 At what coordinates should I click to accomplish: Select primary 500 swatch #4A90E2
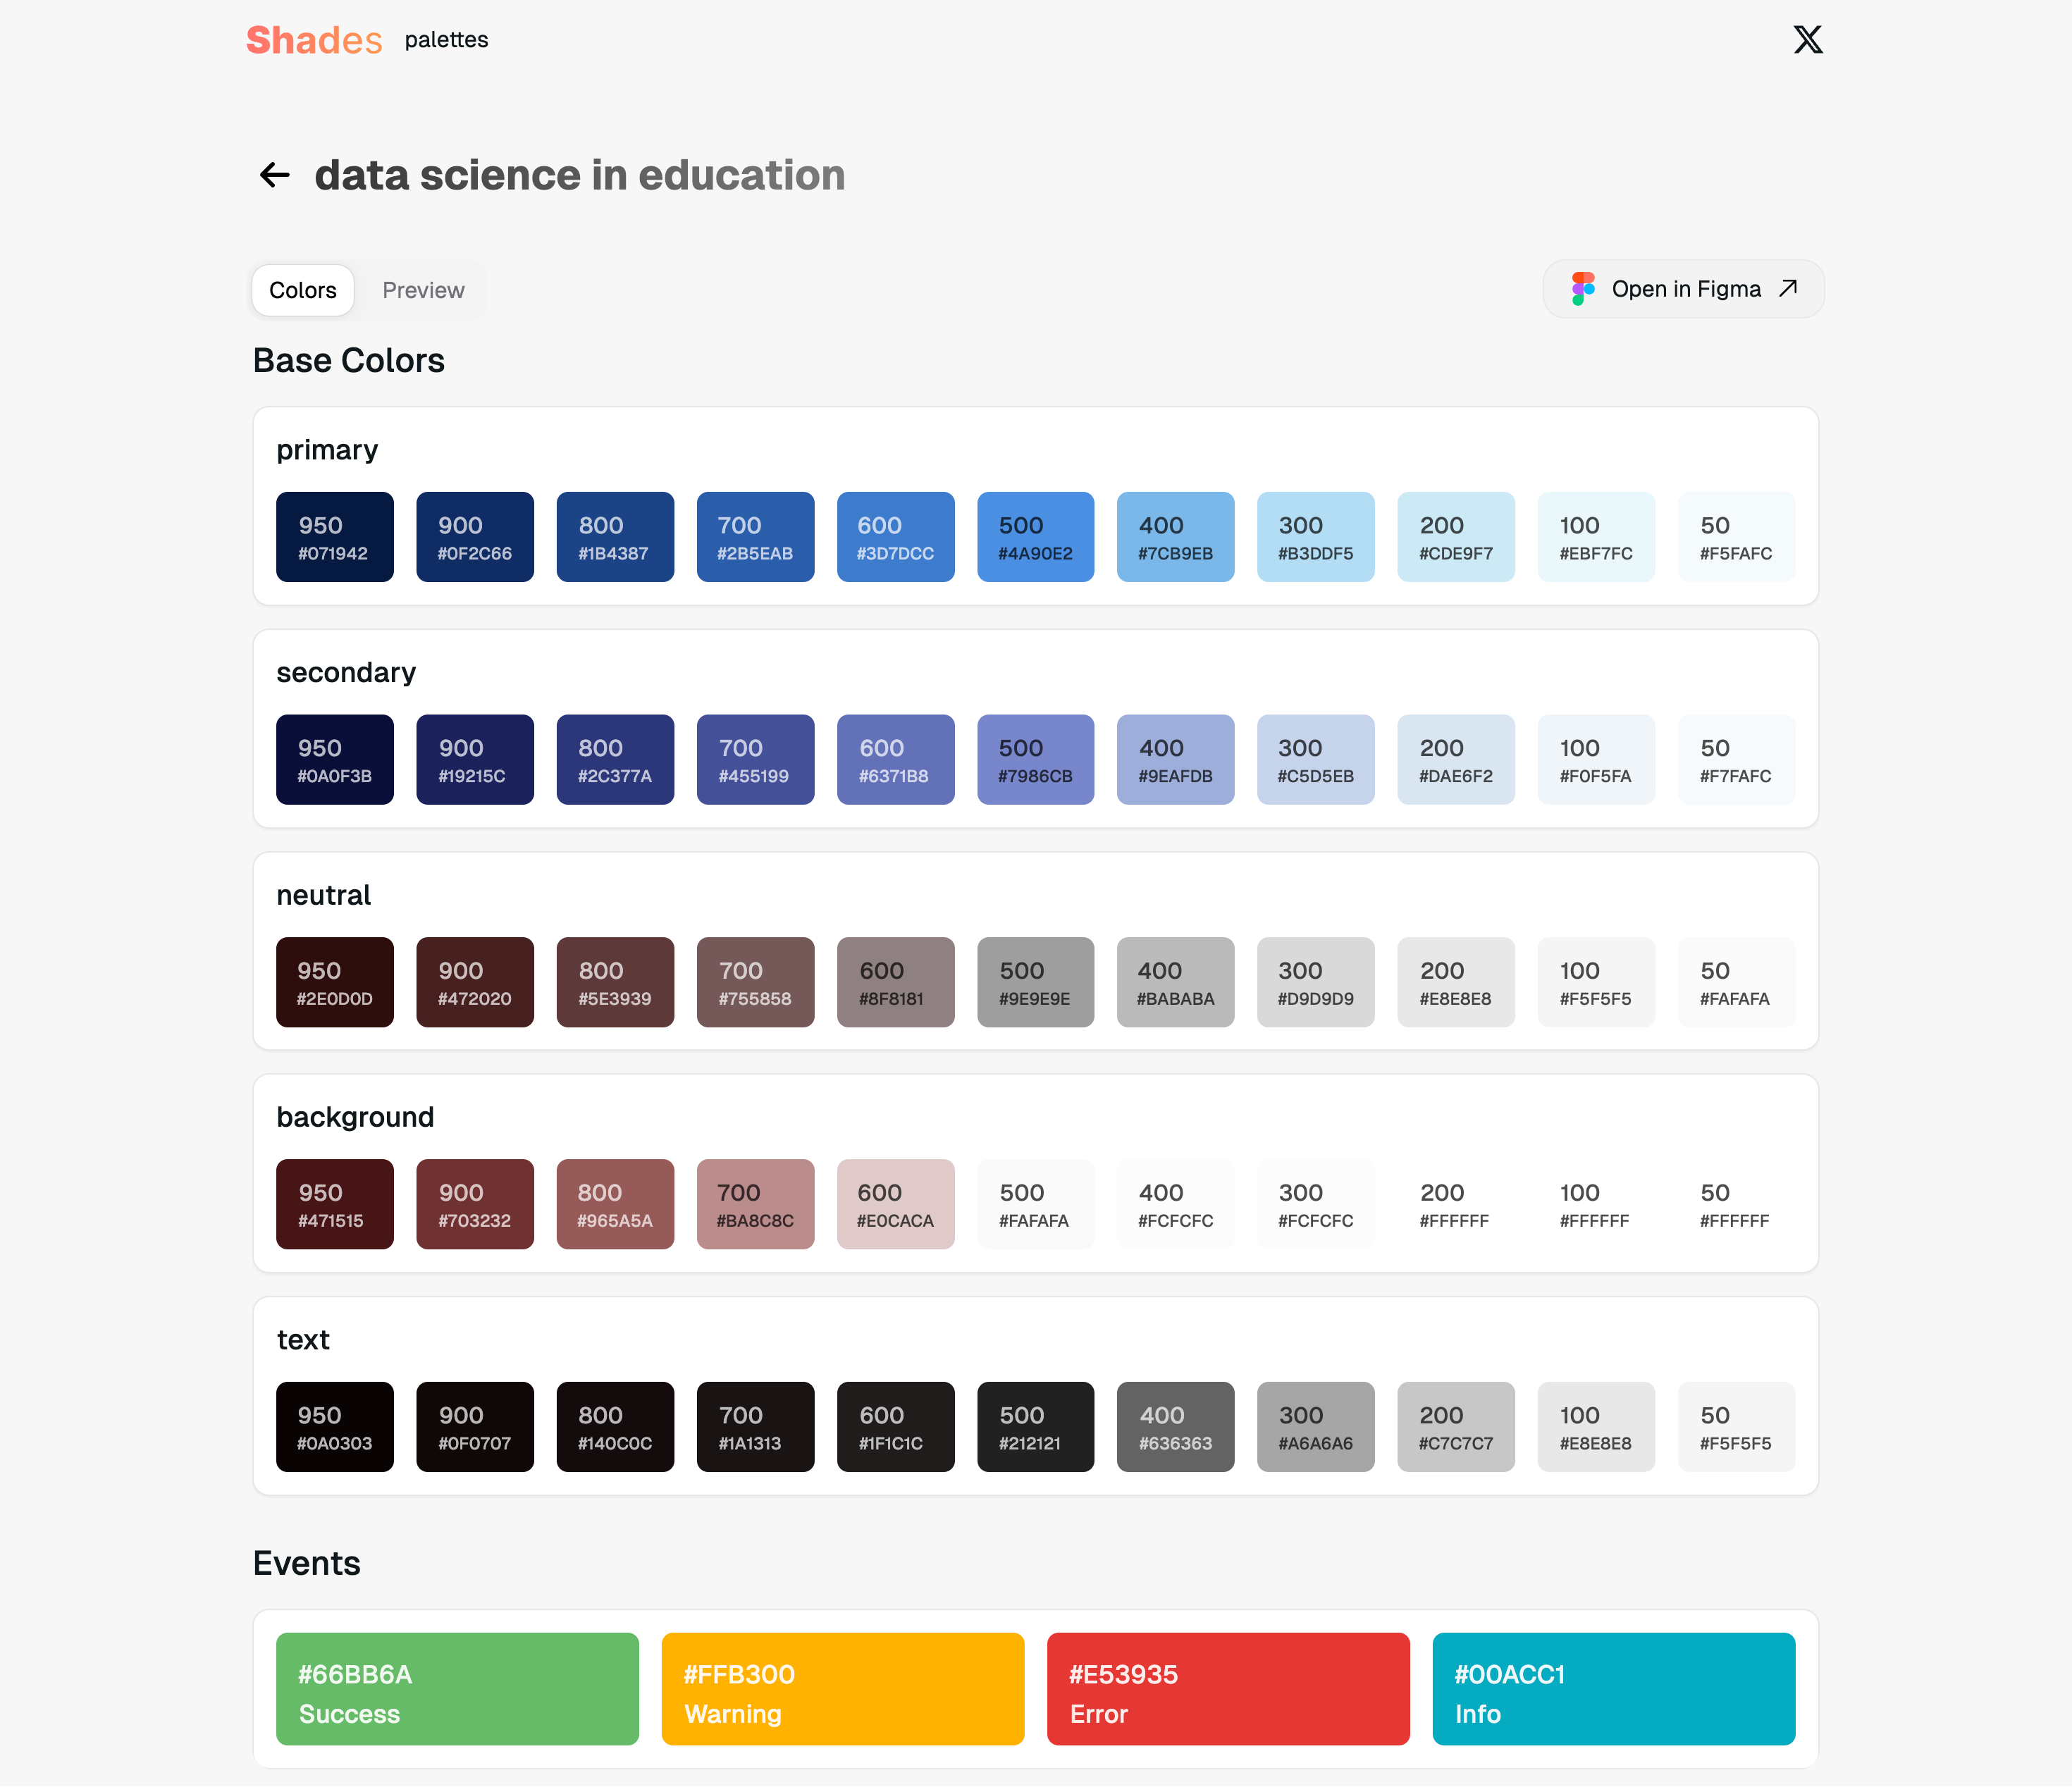point(1035,537)
